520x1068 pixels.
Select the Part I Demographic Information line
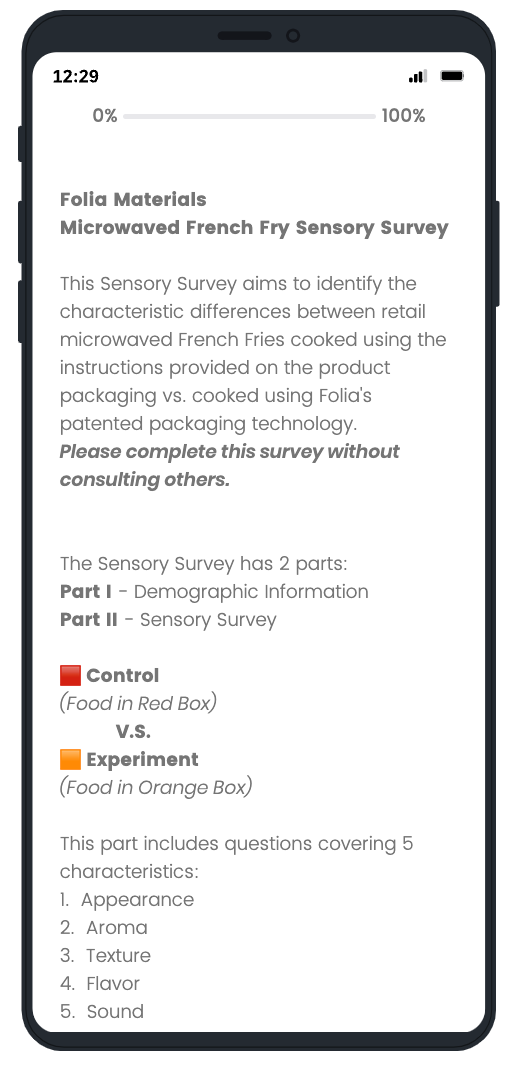[214, 592]
